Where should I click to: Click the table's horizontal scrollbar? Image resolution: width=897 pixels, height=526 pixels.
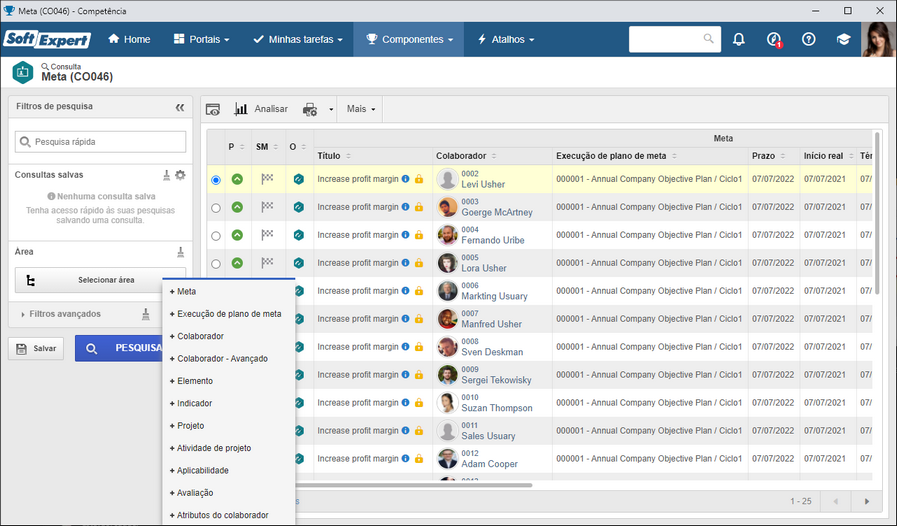(x=413, y=485)
